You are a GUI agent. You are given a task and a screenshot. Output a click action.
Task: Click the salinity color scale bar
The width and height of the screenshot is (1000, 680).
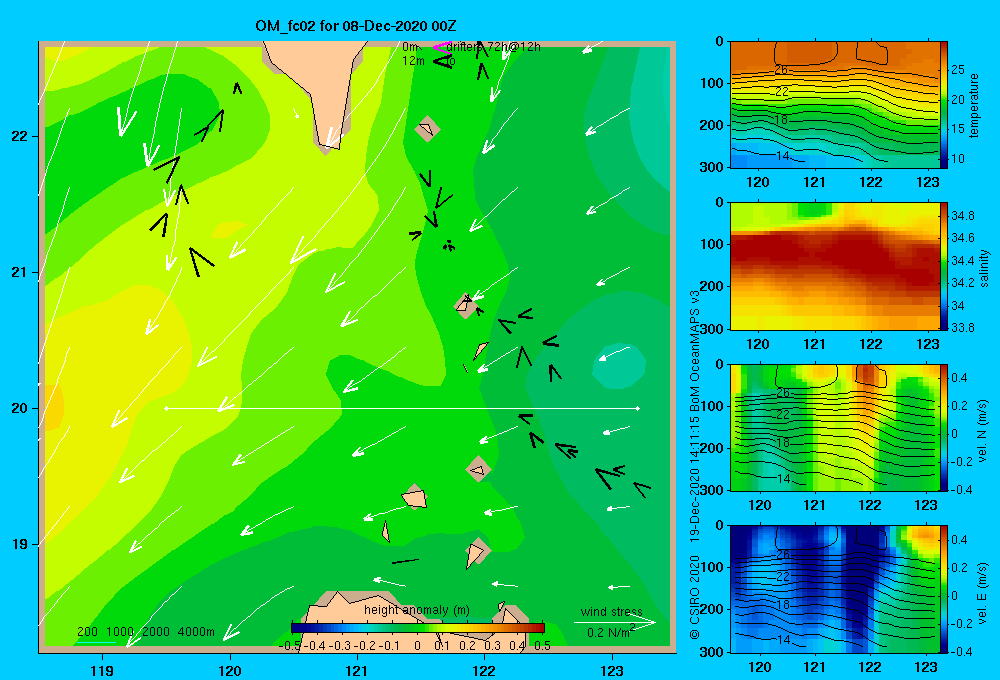pyautogui.click(x=944, y=267)
